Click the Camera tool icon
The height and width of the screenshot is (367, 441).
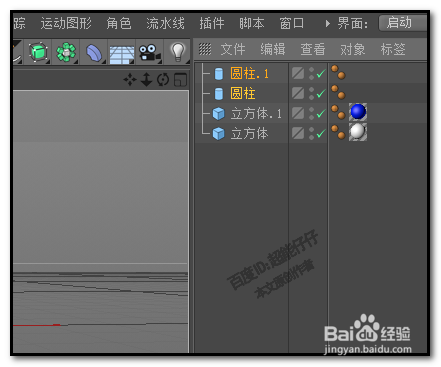[x=149, y=53]
